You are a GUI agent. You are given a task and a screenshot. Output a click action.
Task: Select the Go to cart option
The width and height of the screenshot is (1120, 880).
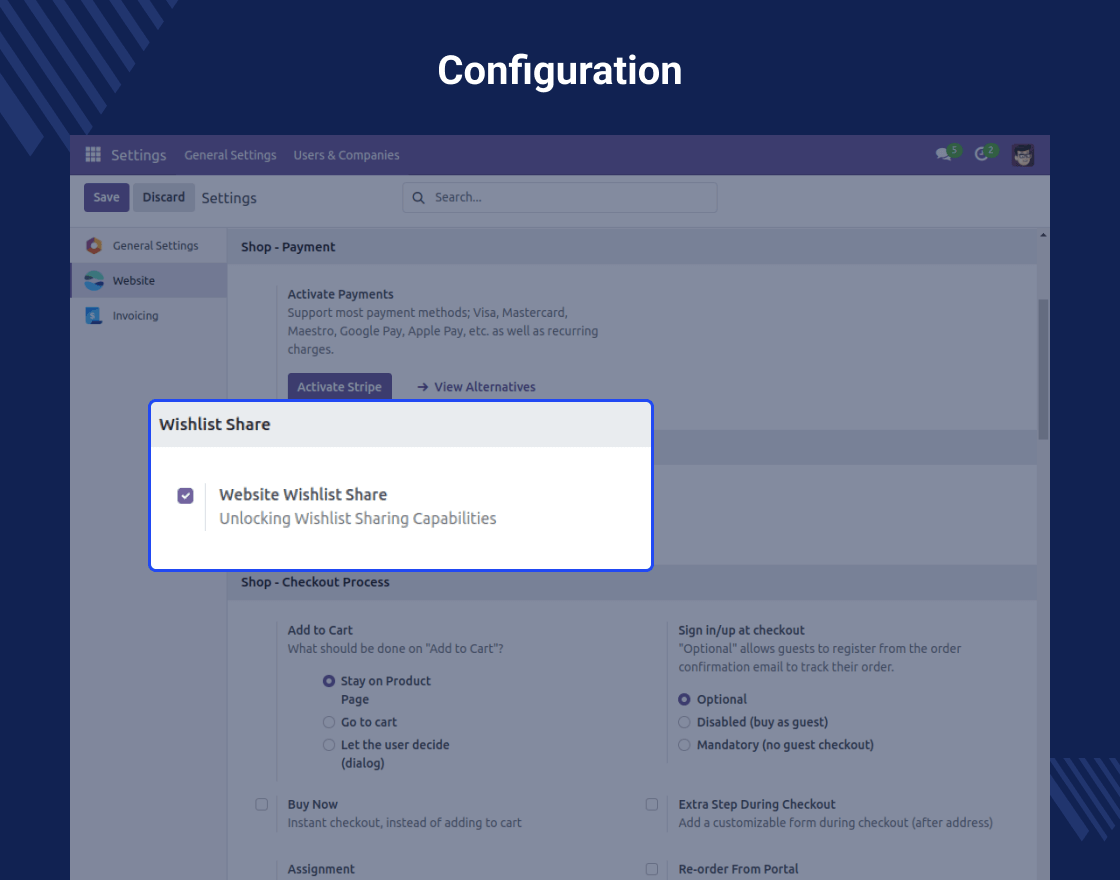click(329, 722)
